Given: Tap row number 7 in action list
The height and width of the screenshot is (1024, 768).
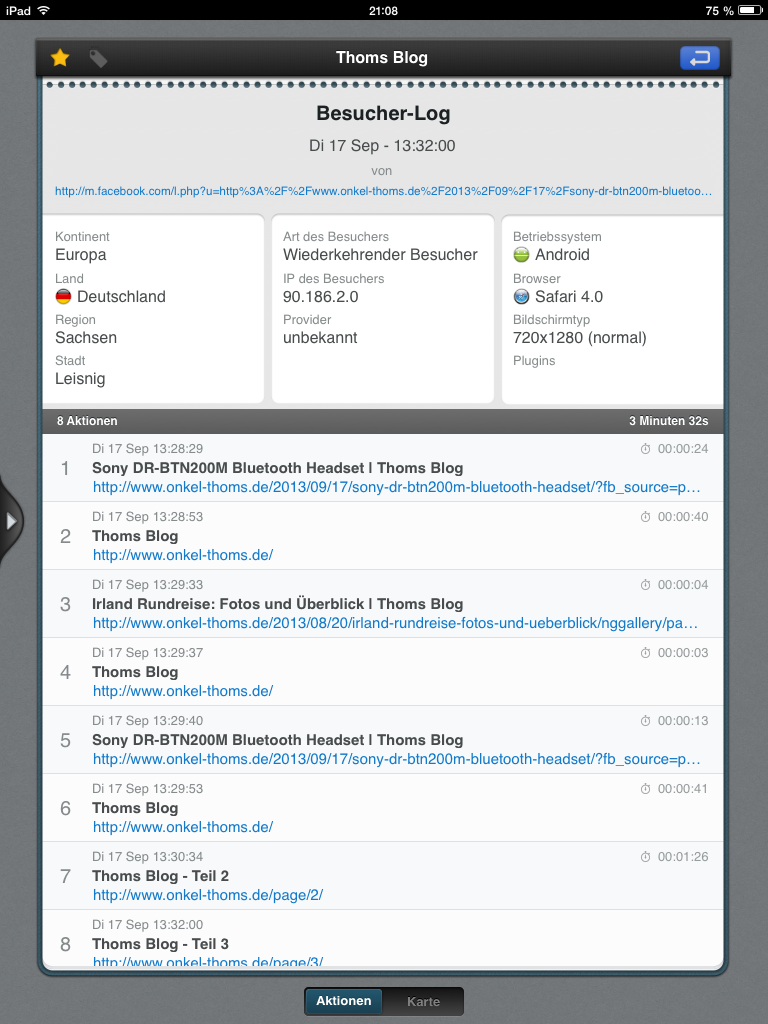Looking at the screenshot, I should point(65,876).
